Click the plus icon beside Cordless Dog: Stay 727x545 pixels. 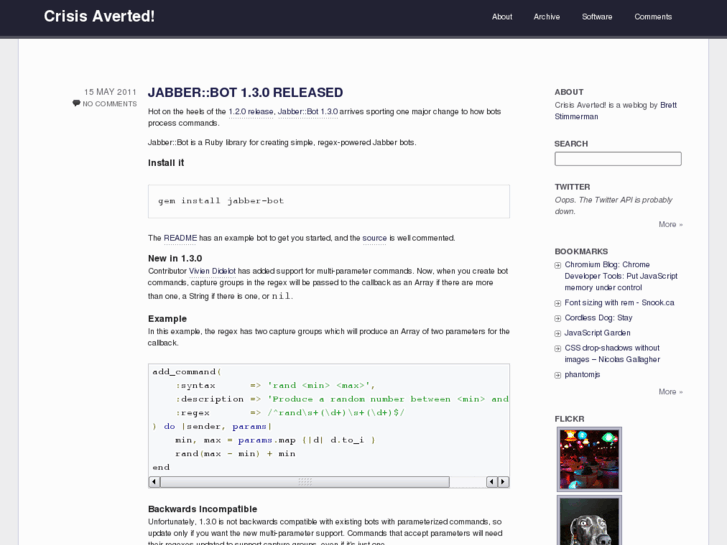[558, 319]
